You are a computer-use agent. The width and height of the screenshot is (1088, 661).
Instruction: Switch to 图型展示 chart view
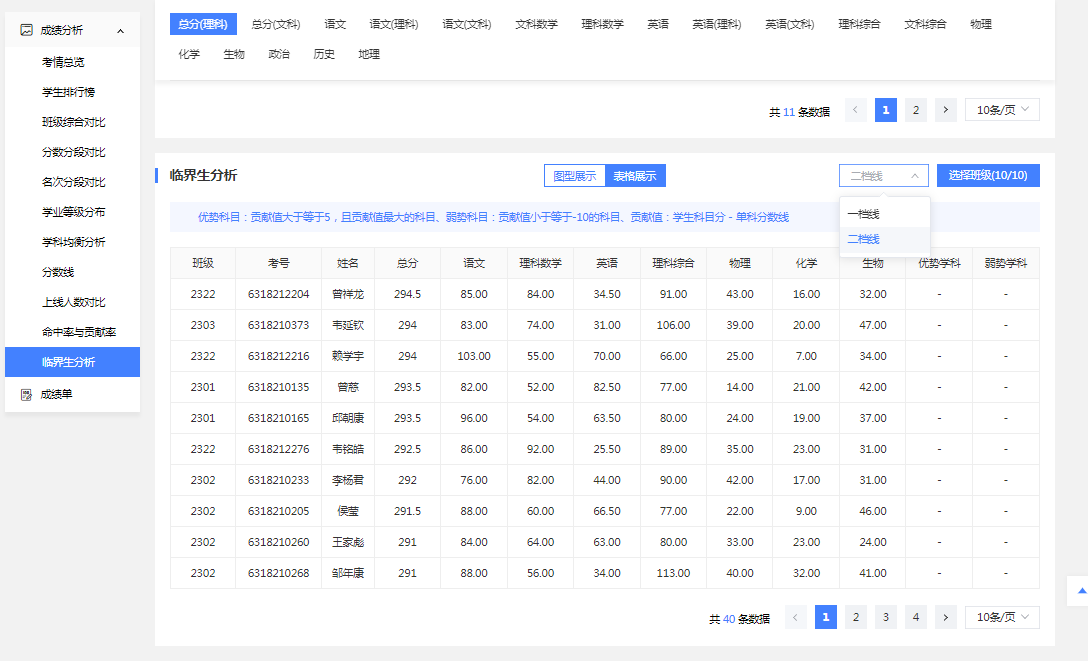575,176
